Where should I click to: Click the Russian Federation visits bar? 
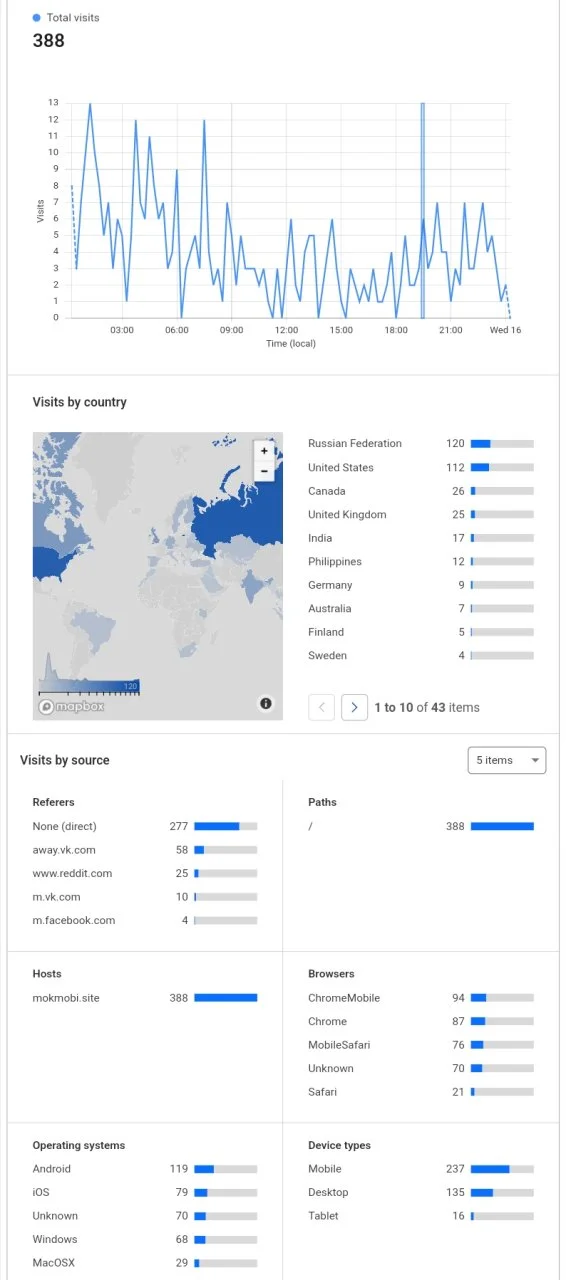(x=502, y=443)
